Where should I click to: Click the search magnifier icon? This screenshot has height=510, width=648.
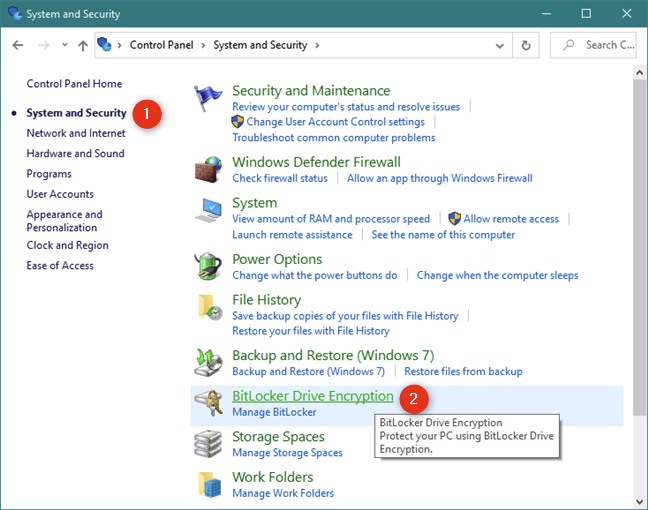tap(569, 45)
